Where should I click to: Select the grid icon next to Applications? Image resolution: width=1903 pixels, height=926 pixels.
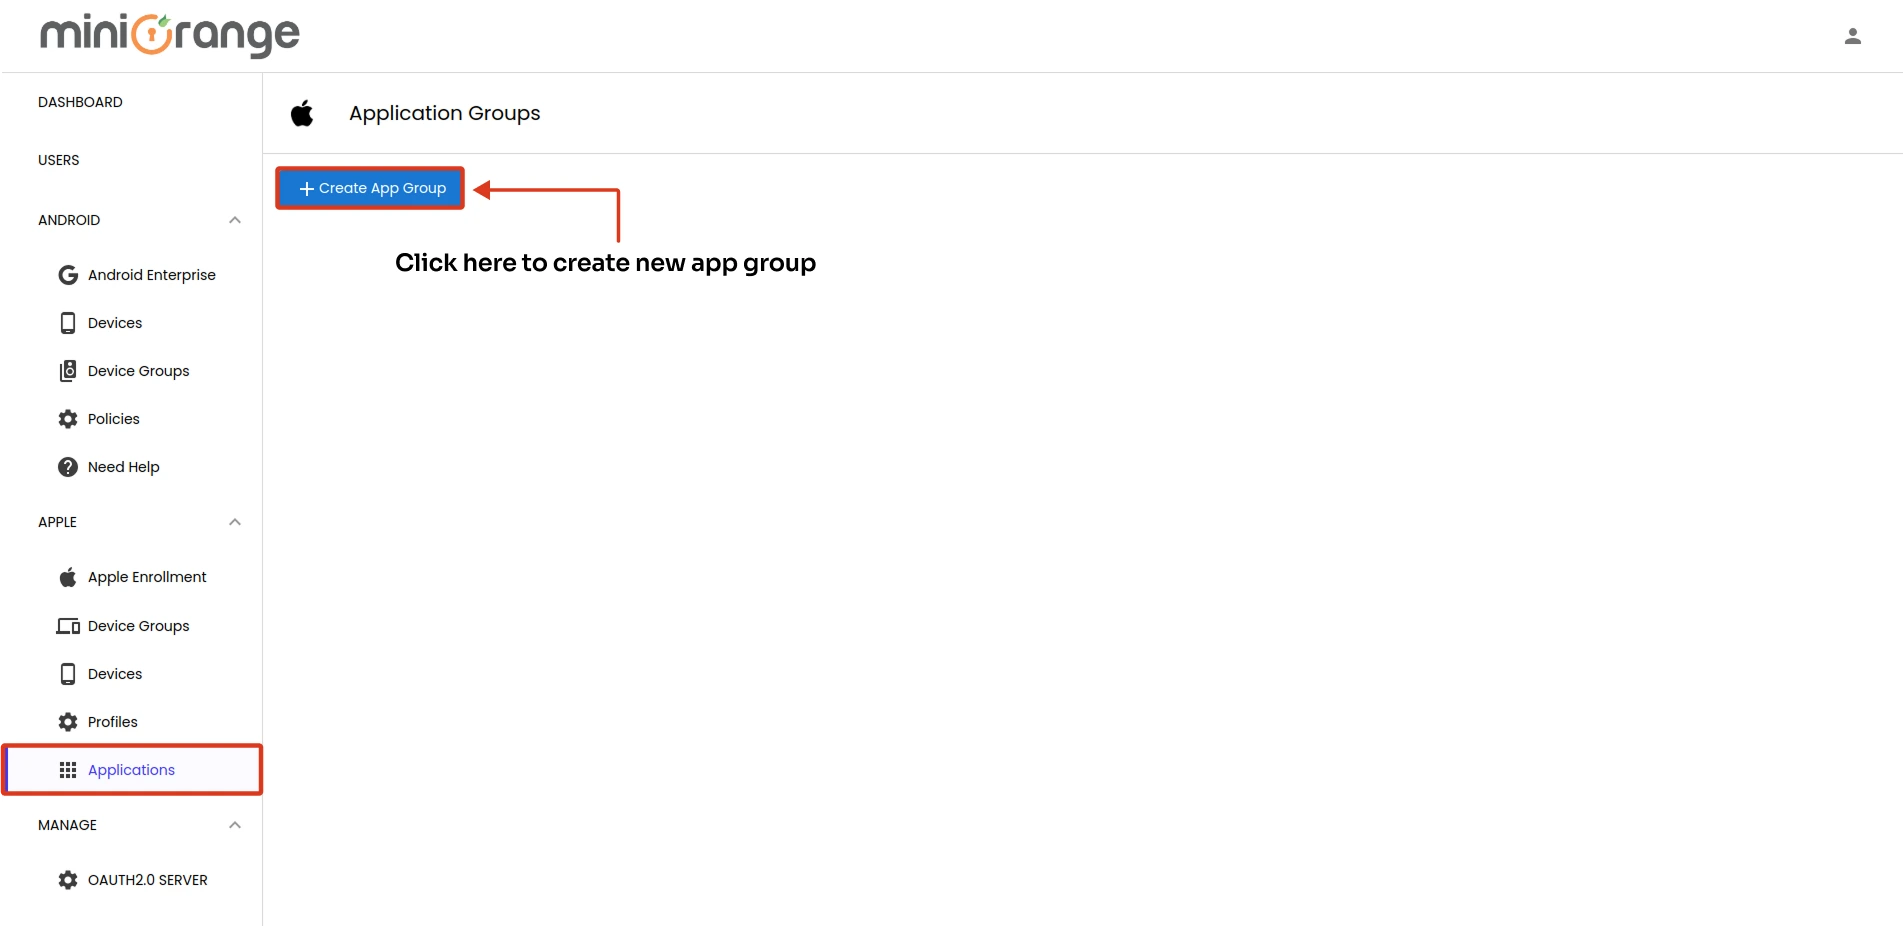click(67, 769)
